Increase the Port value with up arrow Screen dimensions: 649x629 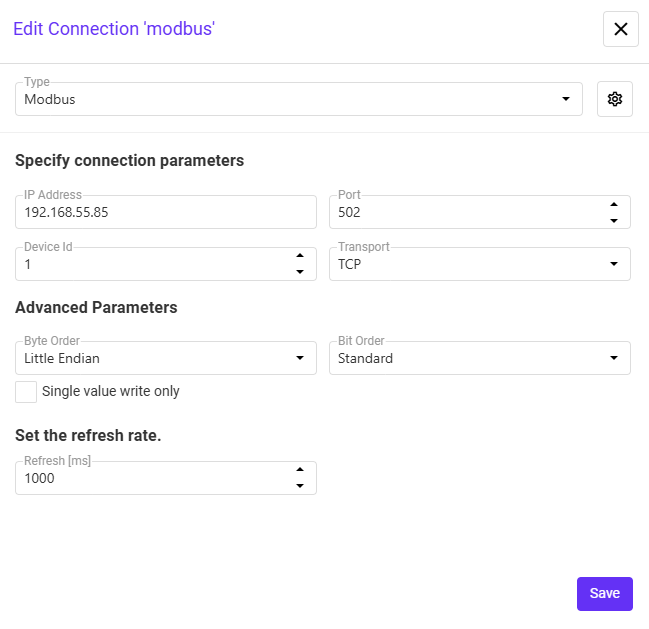tap(614, 204)
